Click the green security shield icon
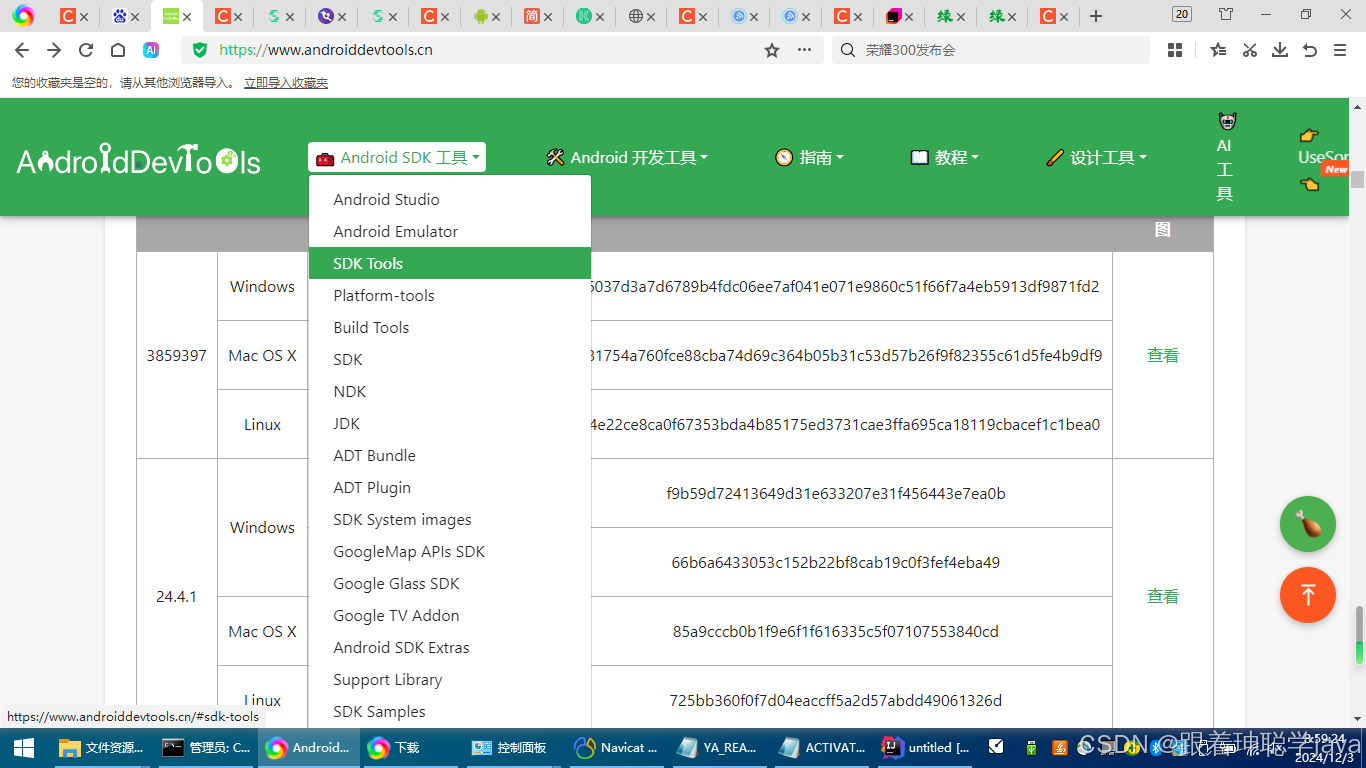 [200, 50]
